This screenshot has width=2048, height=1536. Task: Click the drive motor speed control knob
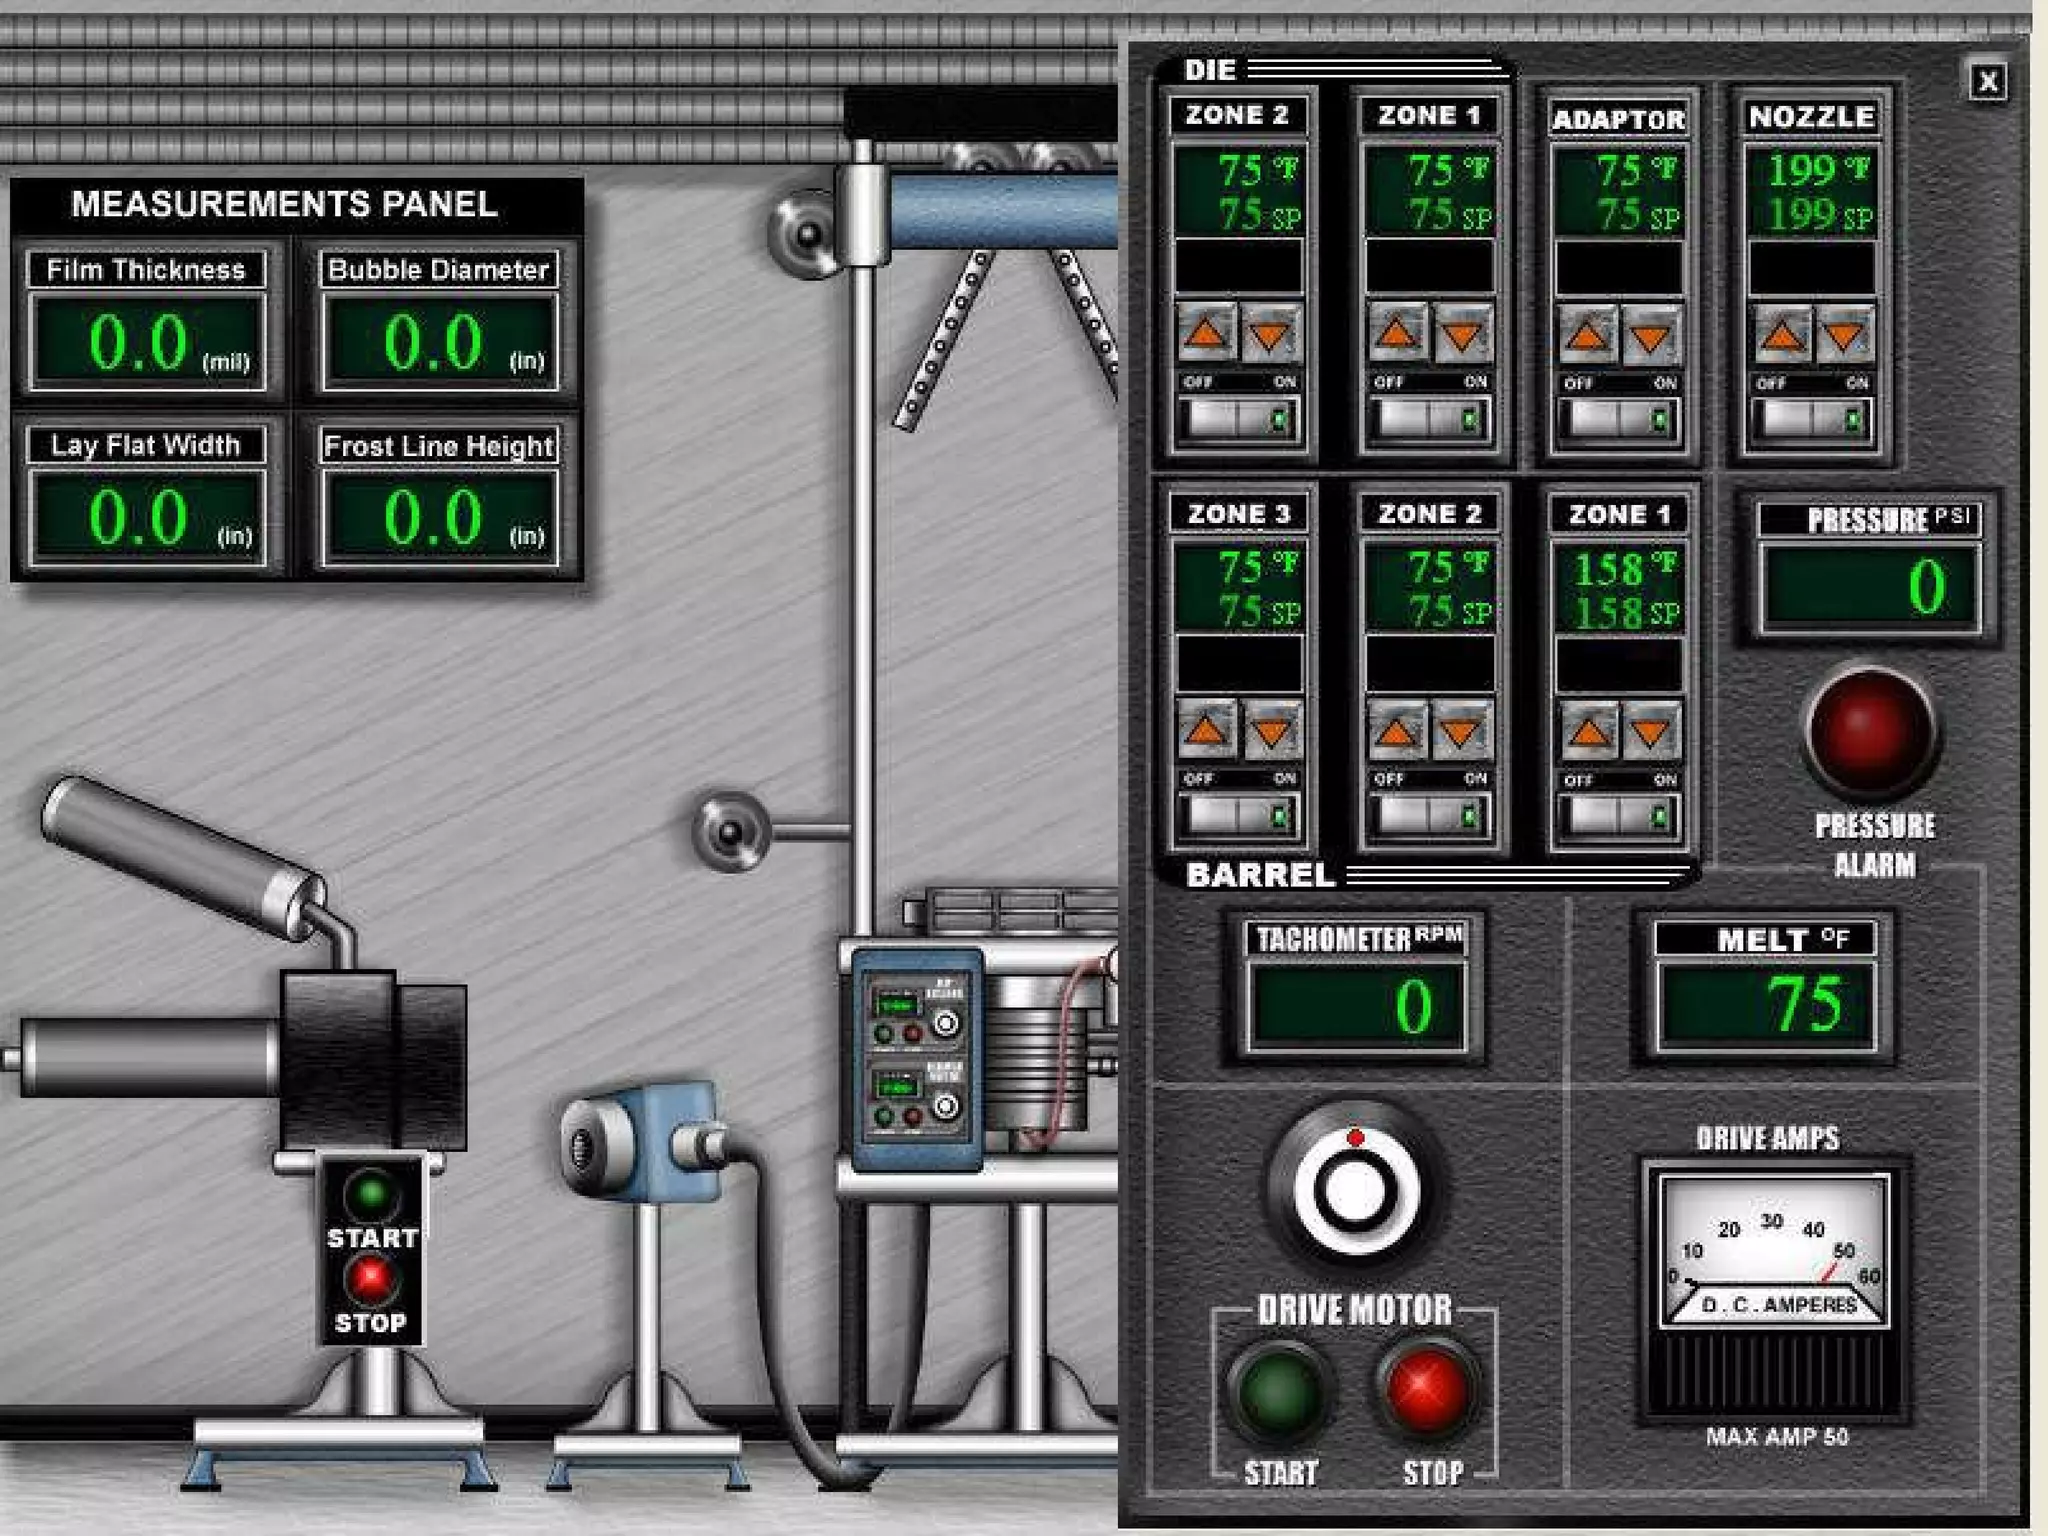click(x=1355, y=1188)
